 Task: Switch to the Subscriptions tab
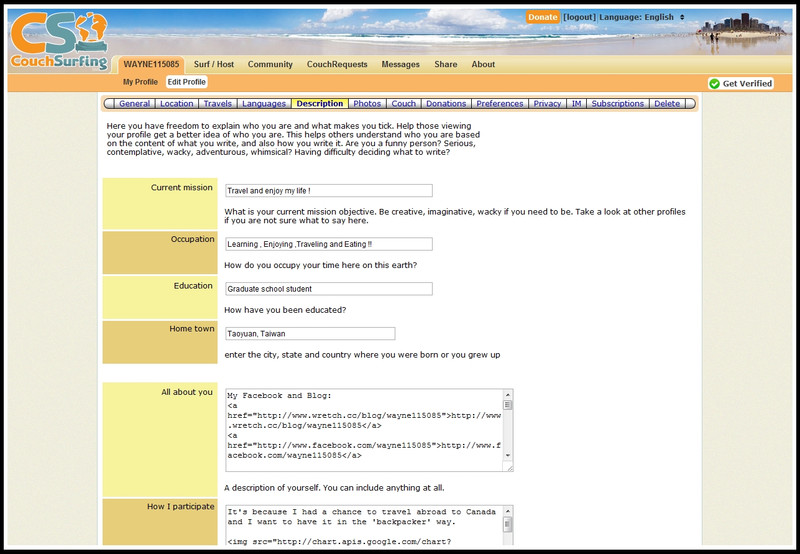point(617,104)
